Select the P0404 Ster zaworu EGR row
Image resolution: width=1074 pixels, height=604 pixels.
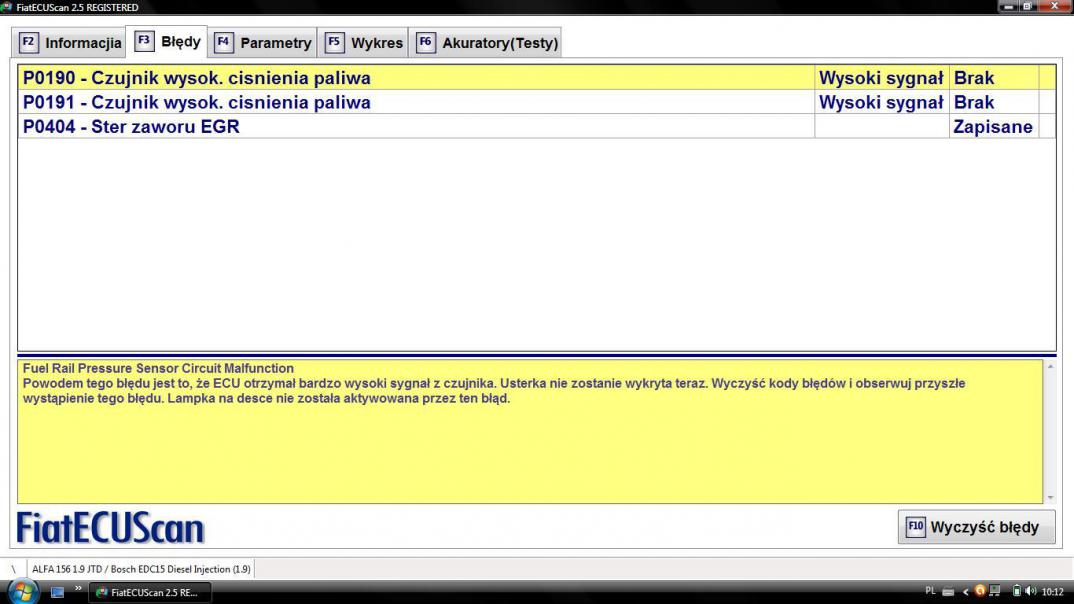[x=536, y=127]
